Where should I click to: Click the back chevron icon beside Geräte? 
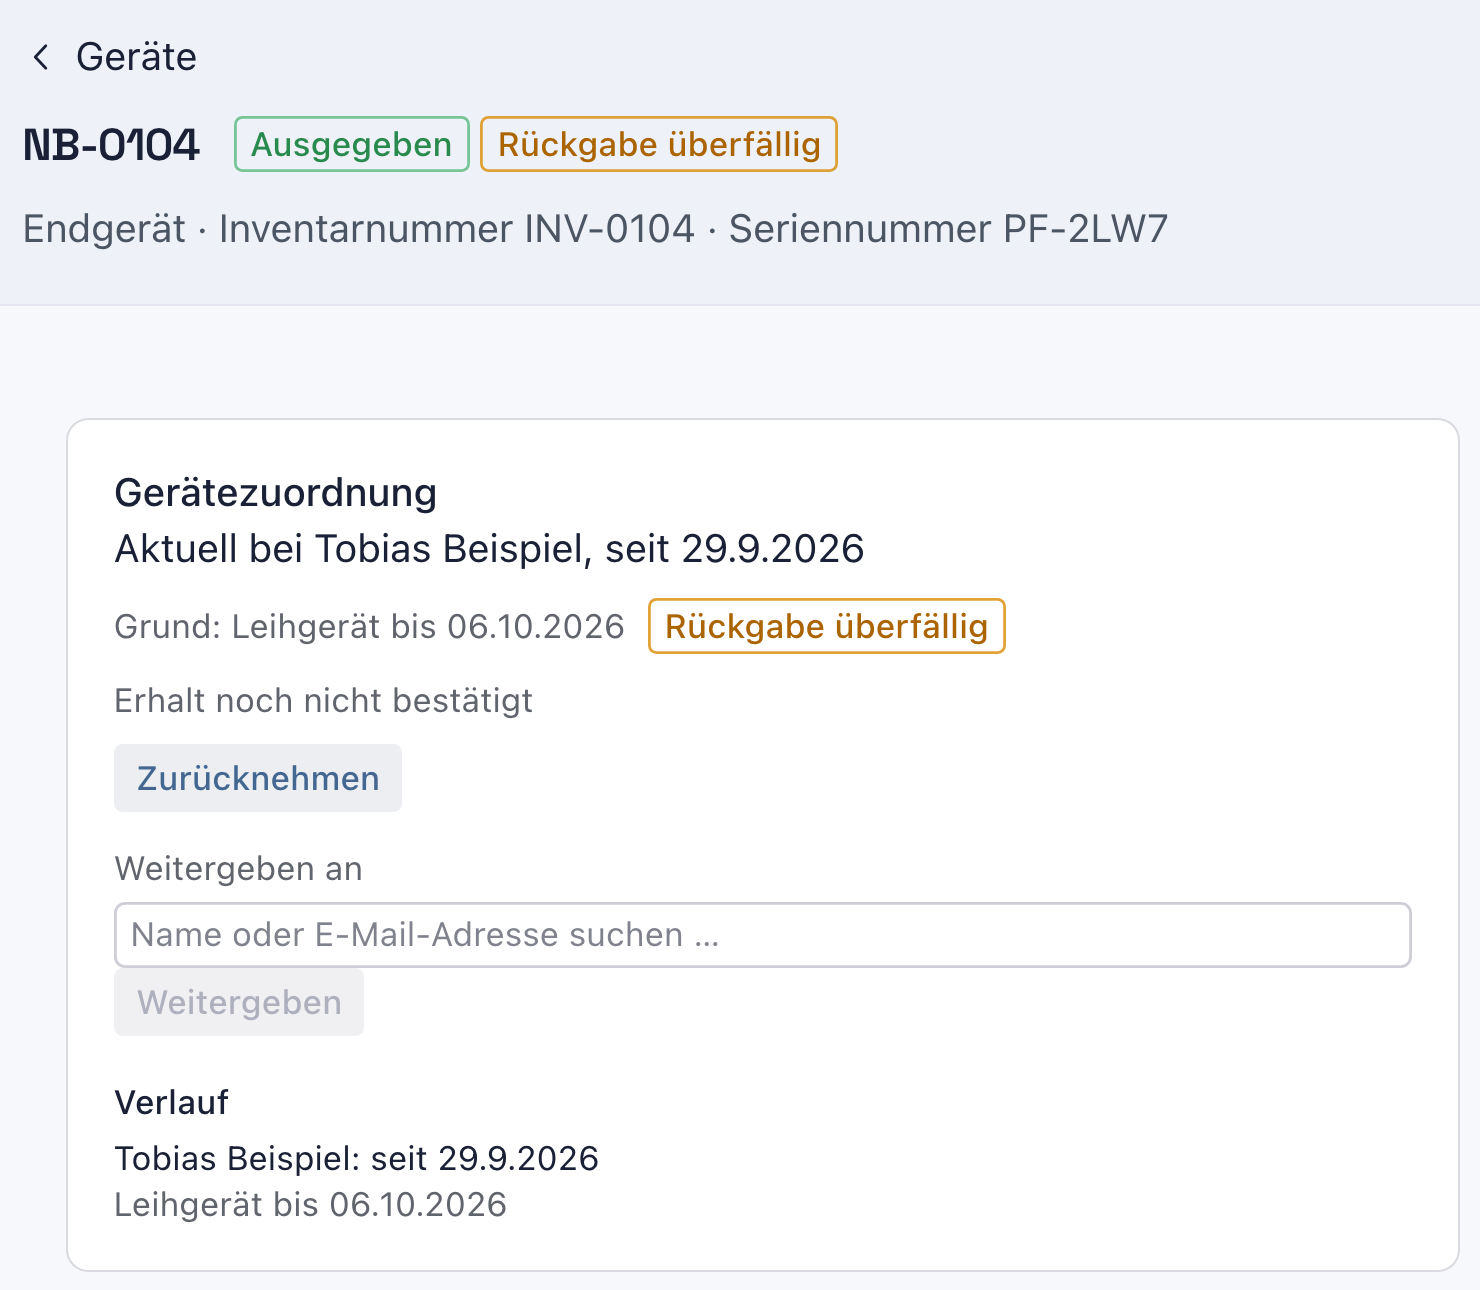pyautogui.click(x=41, y=57)
